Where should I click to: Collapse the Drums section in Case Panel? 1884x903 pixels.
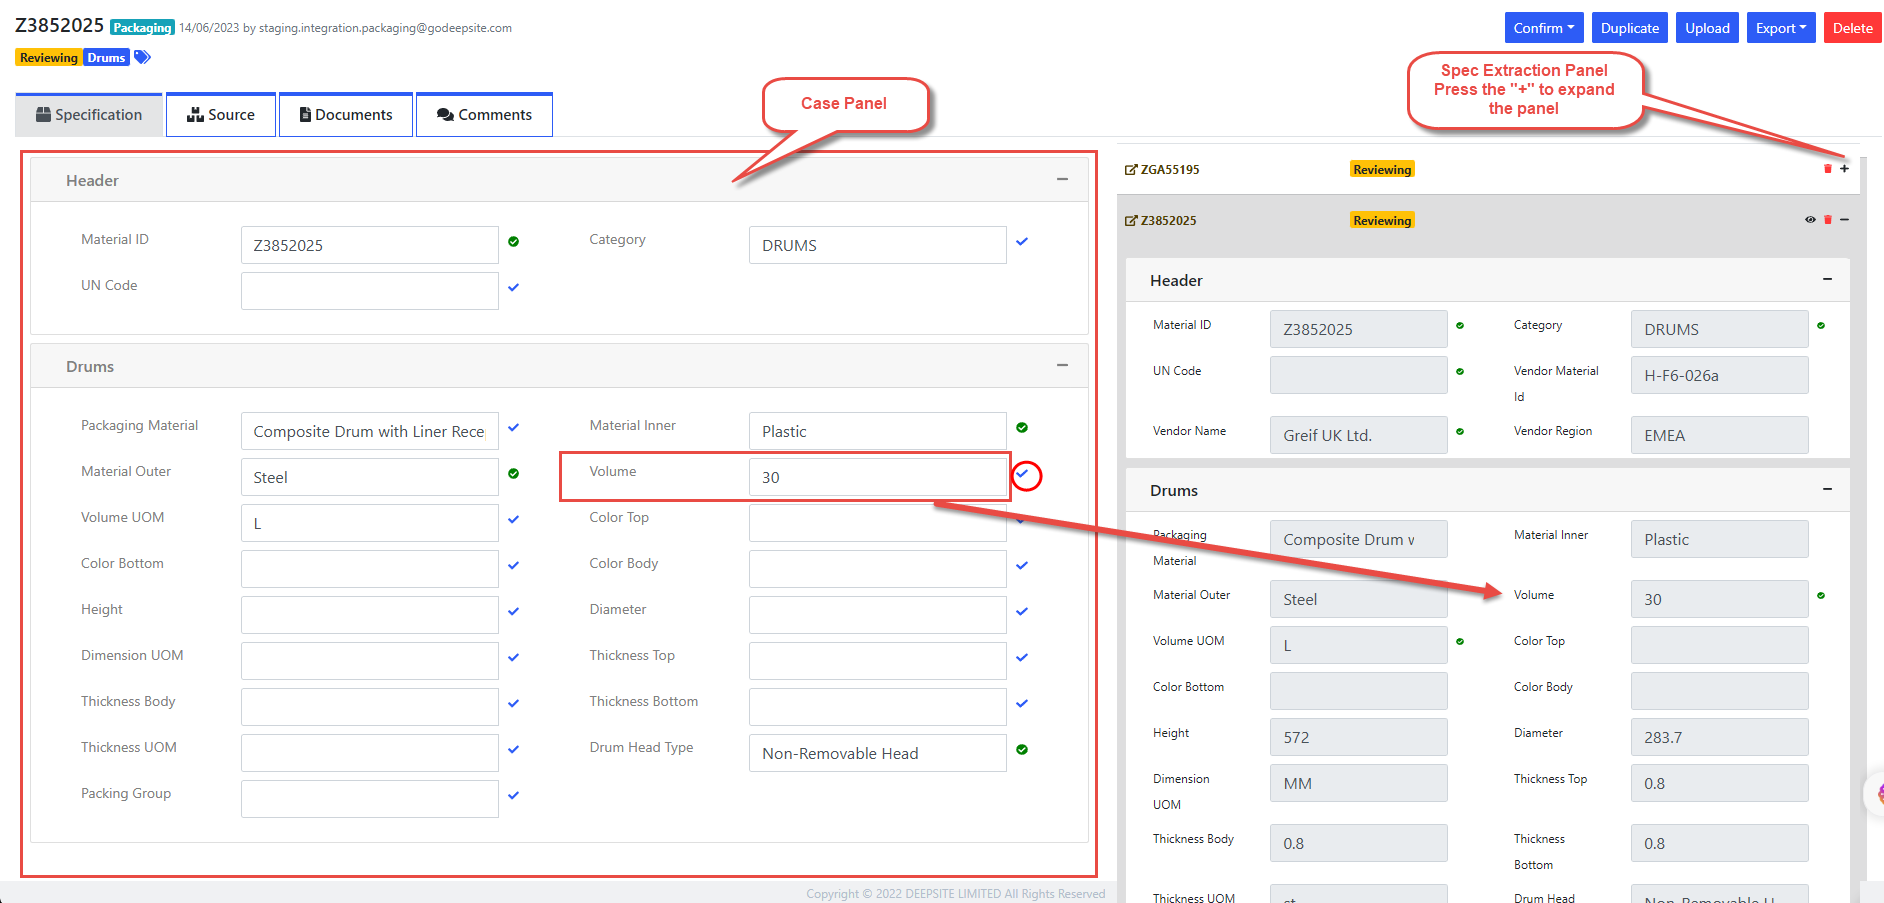pyautogui.click(x=1062, y=366)
